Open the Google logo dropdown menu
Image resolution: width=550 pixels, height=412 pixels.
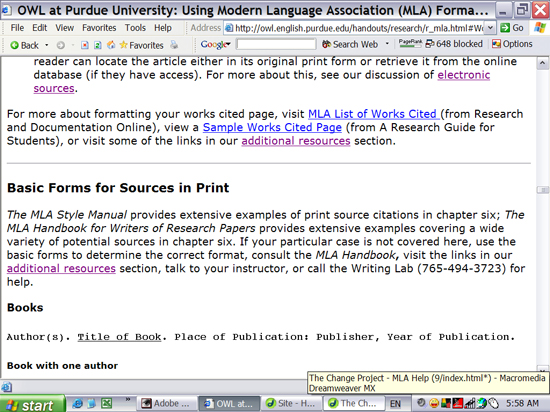point(215,44)
